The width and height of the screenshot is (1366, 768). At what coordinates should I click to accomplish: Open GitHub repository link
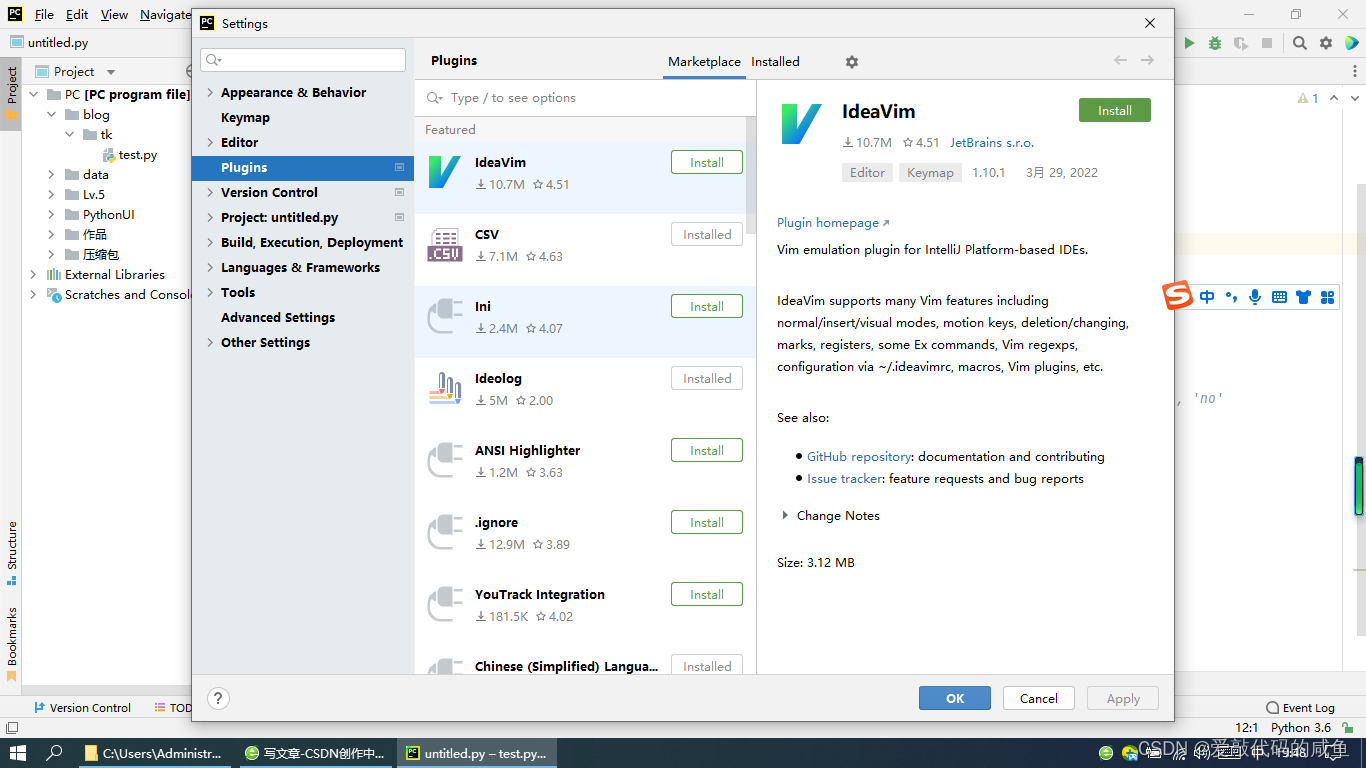point(859,456)
